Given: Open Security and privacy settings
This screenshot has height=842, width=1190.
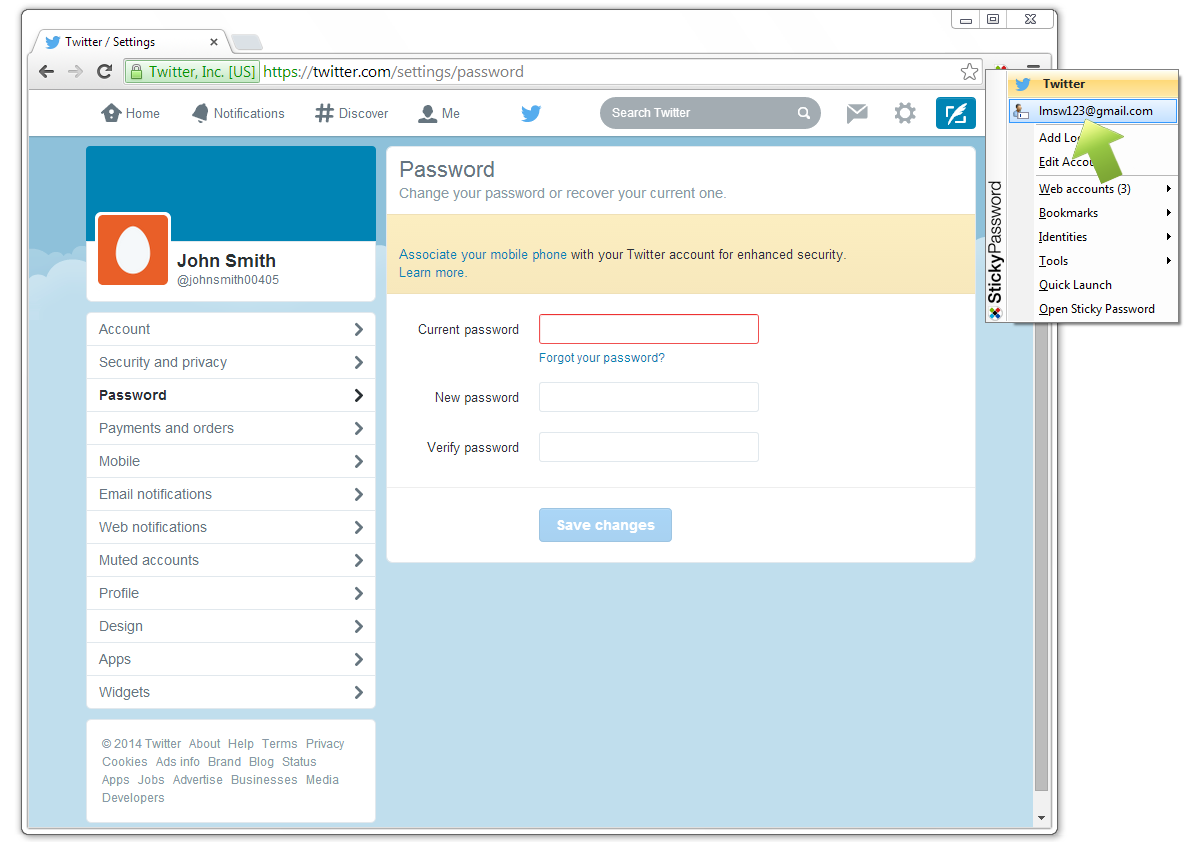Looking at the screenshot, I should [x=231, y=362].
